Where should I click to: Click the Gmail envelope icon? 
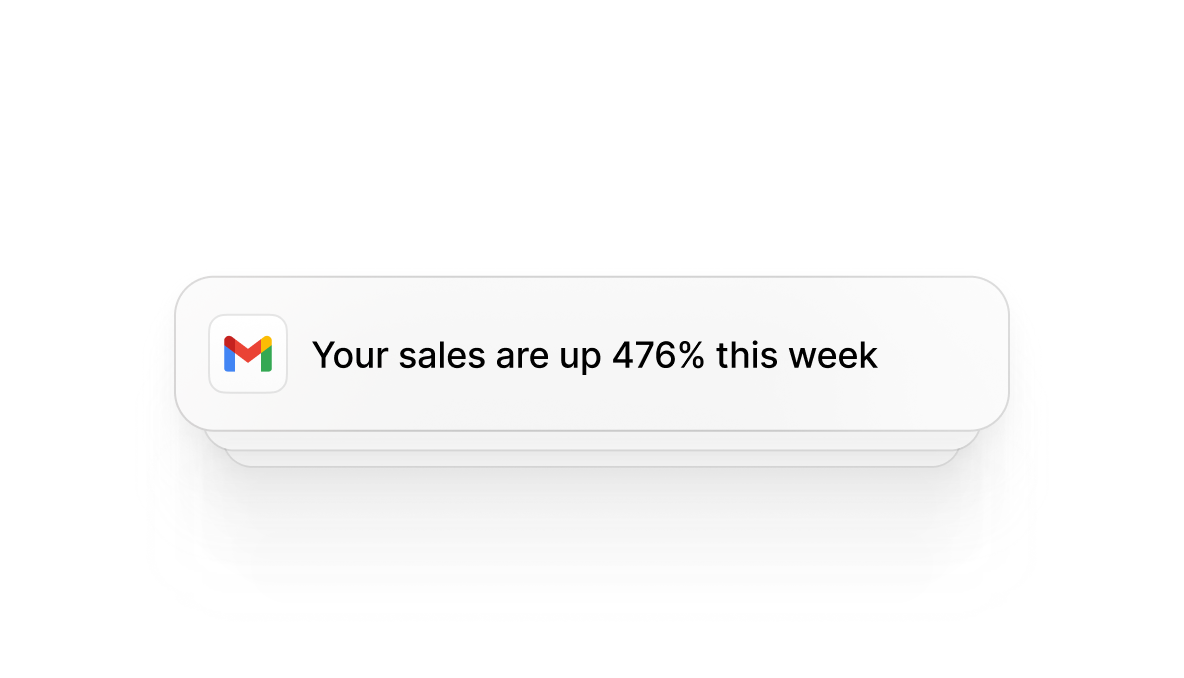[x=248, y=354]
